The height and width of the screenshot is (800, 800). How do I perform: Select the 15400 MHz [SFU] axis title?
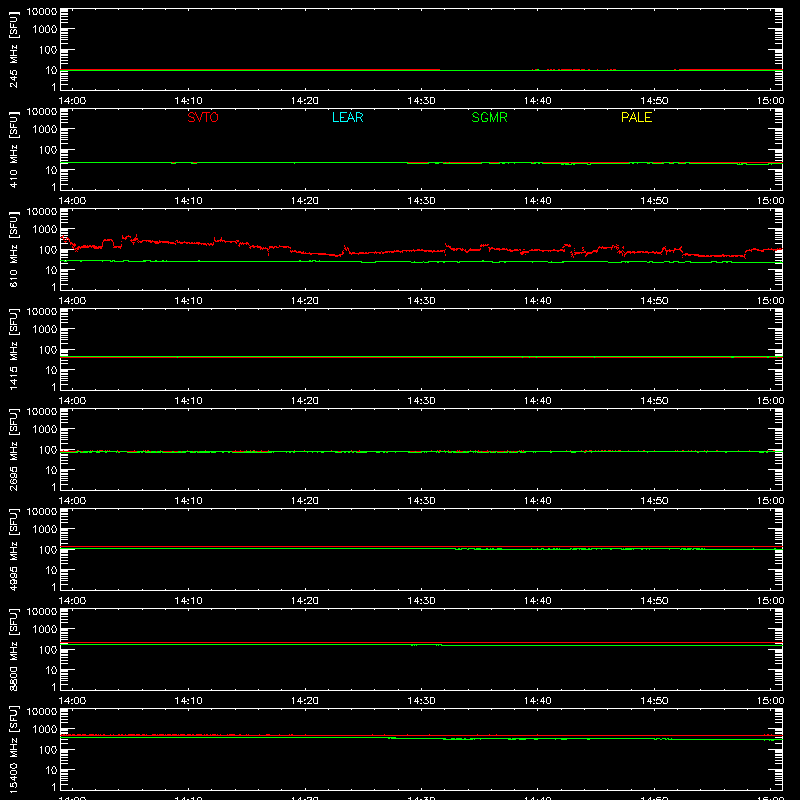(14, 749)
